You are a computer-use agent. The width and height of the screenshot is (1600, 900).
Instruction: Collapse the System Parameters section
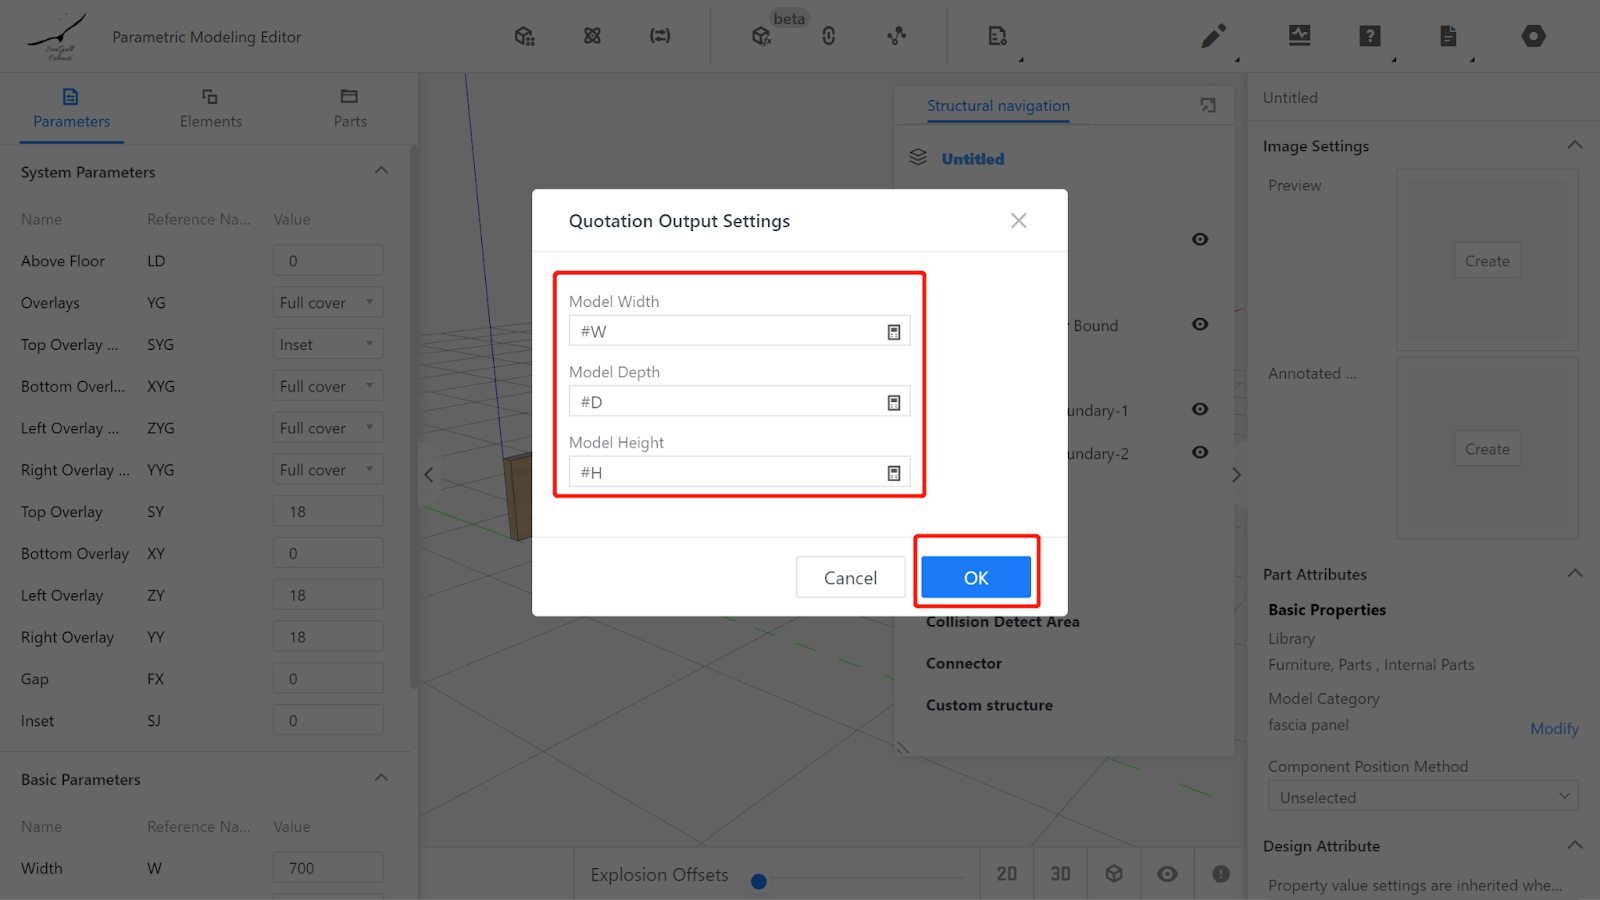381,171
